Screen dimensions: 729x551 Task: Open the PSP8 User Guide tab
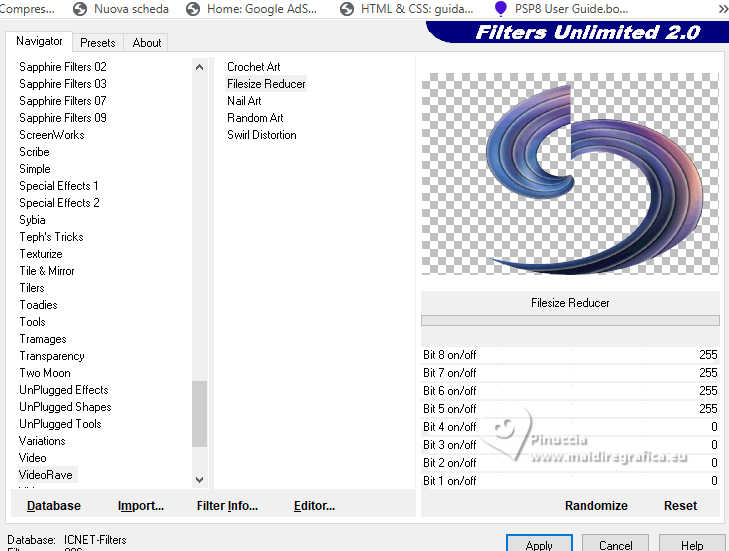pos(561,8)
